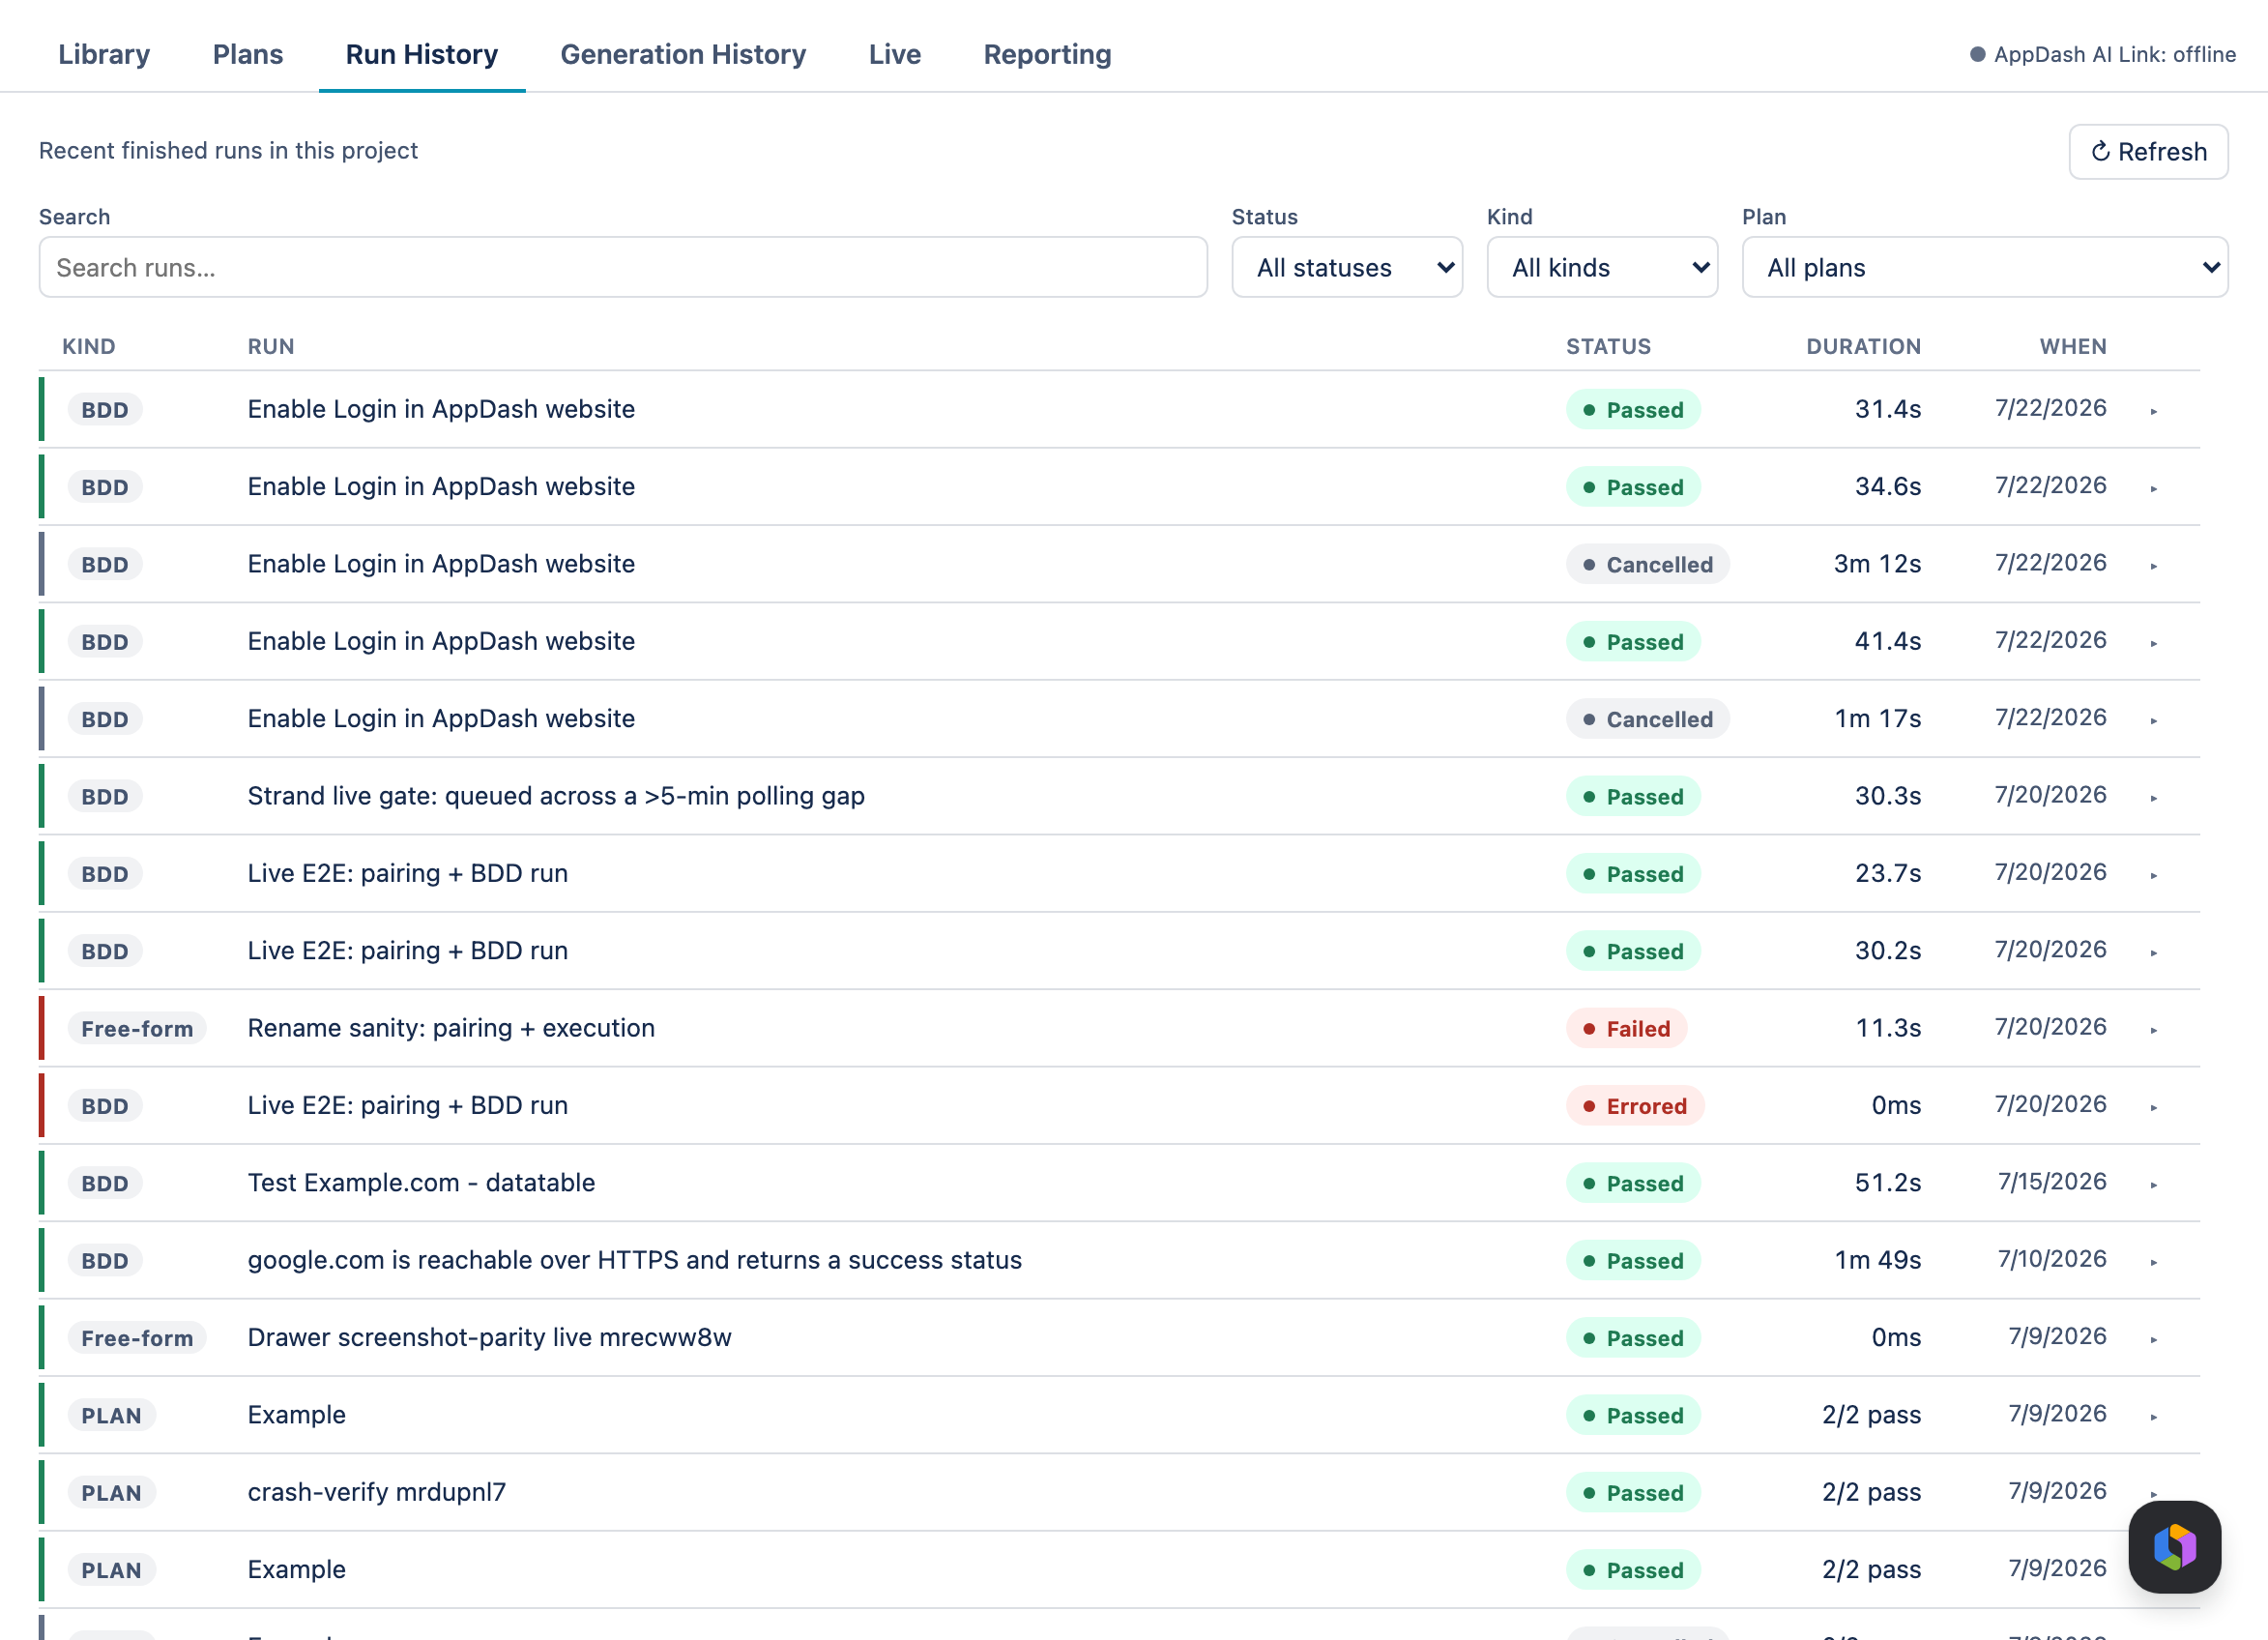Click the RUN column header

pos(271,346)
